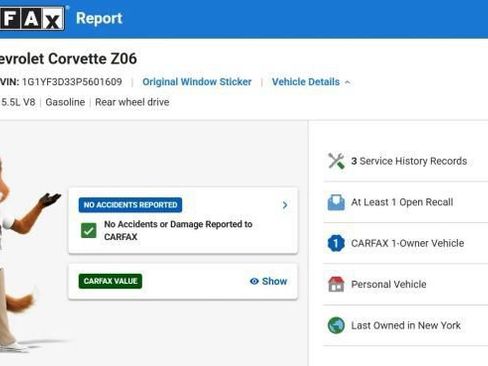
Task: Click the blue 1-Owner badge icon
Action: [336, 243]
